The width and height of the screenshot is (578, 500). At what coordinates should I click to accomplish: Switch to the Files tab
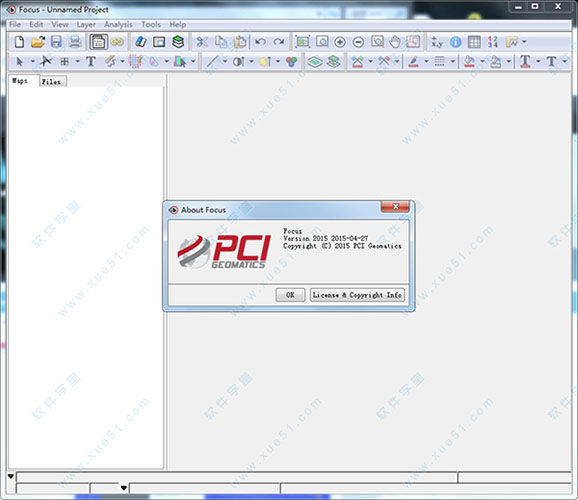point(53,82)
